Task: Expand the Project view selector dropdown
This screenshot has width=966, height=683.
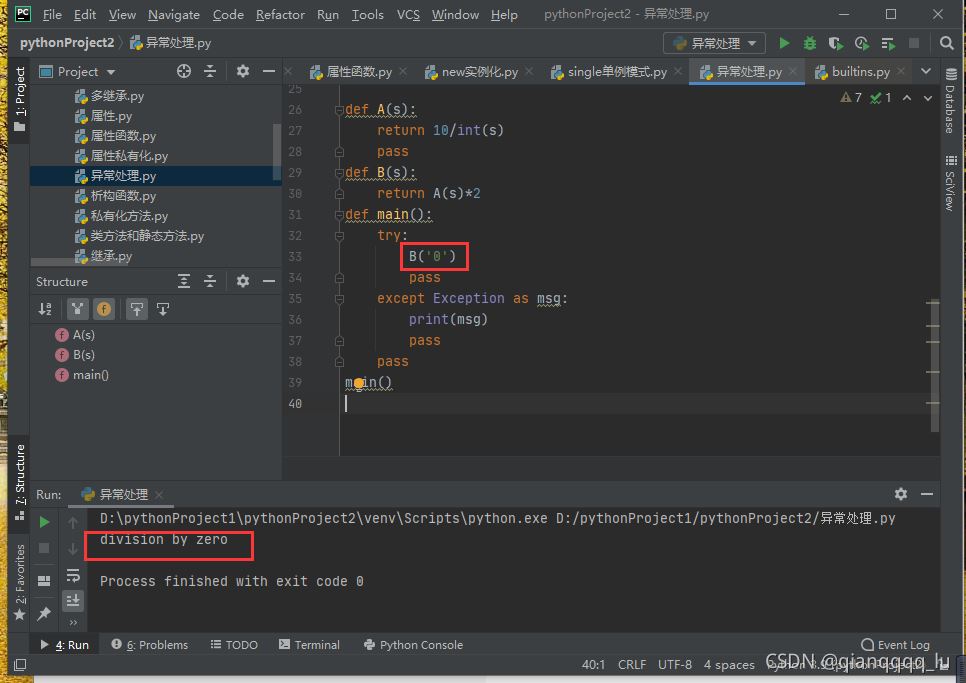Action: [110, 72]
